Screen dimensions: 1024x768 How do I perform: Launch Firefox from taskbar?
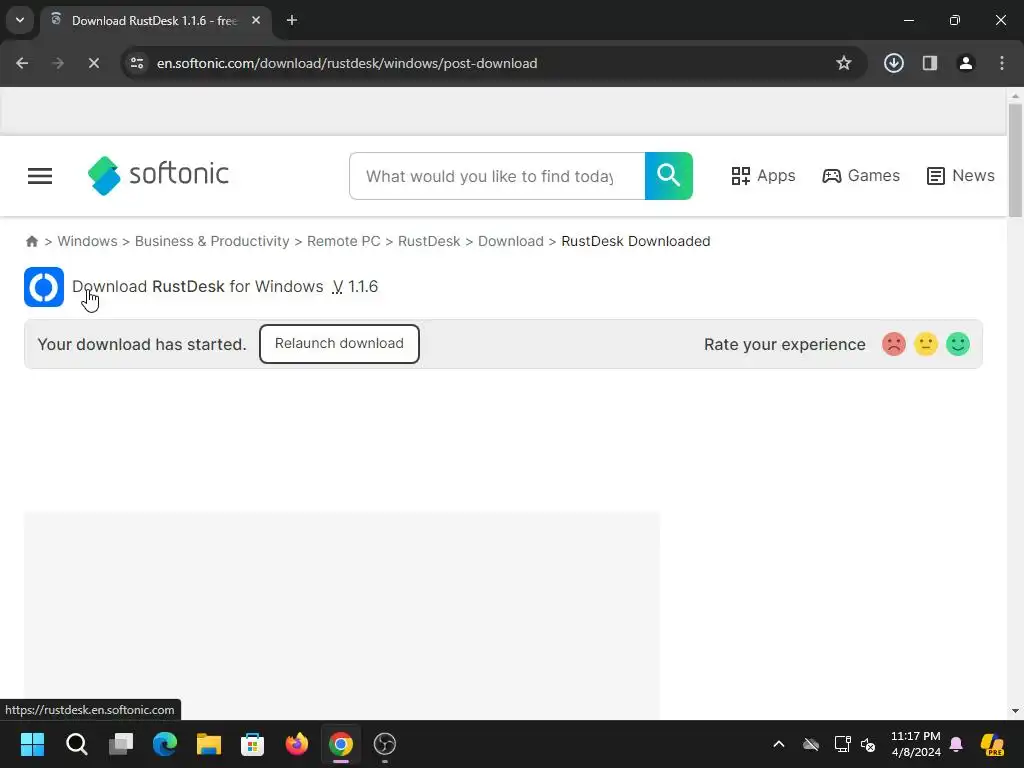point(296,744)
